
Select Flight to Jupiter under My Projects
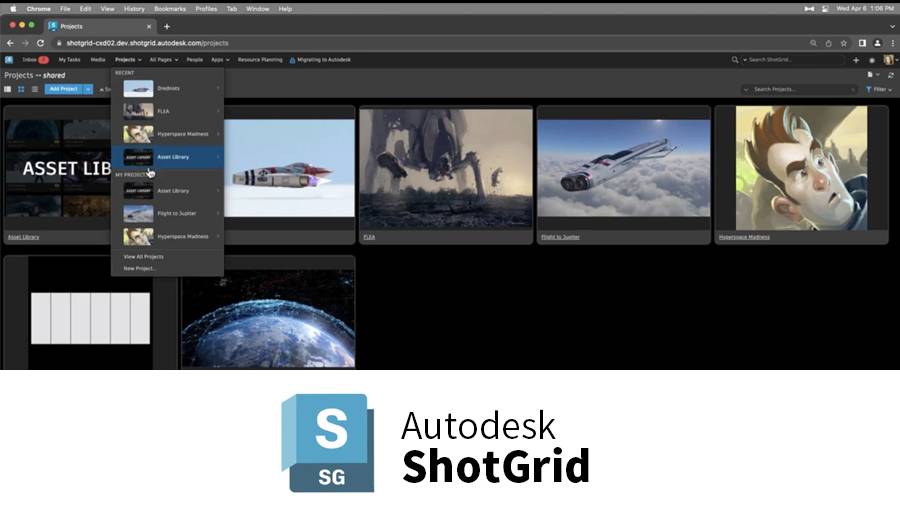(x=168, y=213)
